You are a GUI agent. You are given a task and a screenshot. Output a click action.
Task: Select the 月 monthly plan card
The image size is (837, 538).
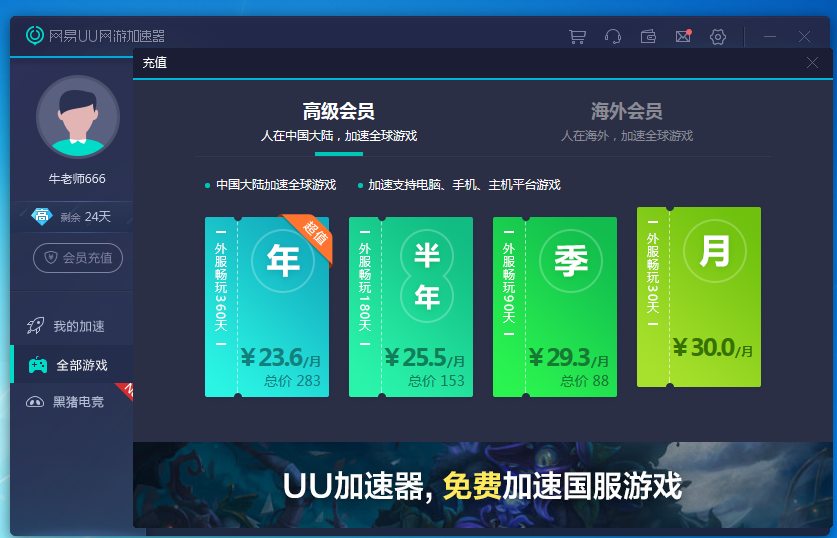point(699,297)
